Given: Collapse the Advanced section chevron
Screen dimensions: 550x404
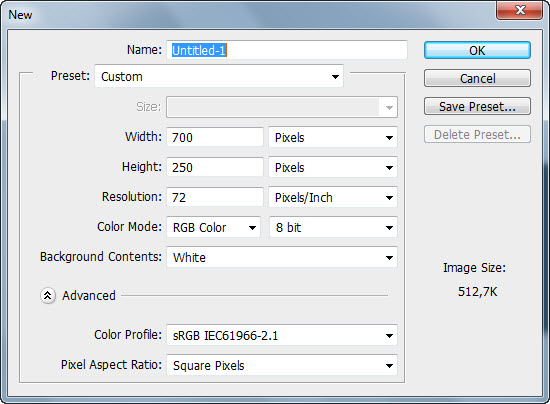Looking at the screenshot, I should tap(48, 296).
